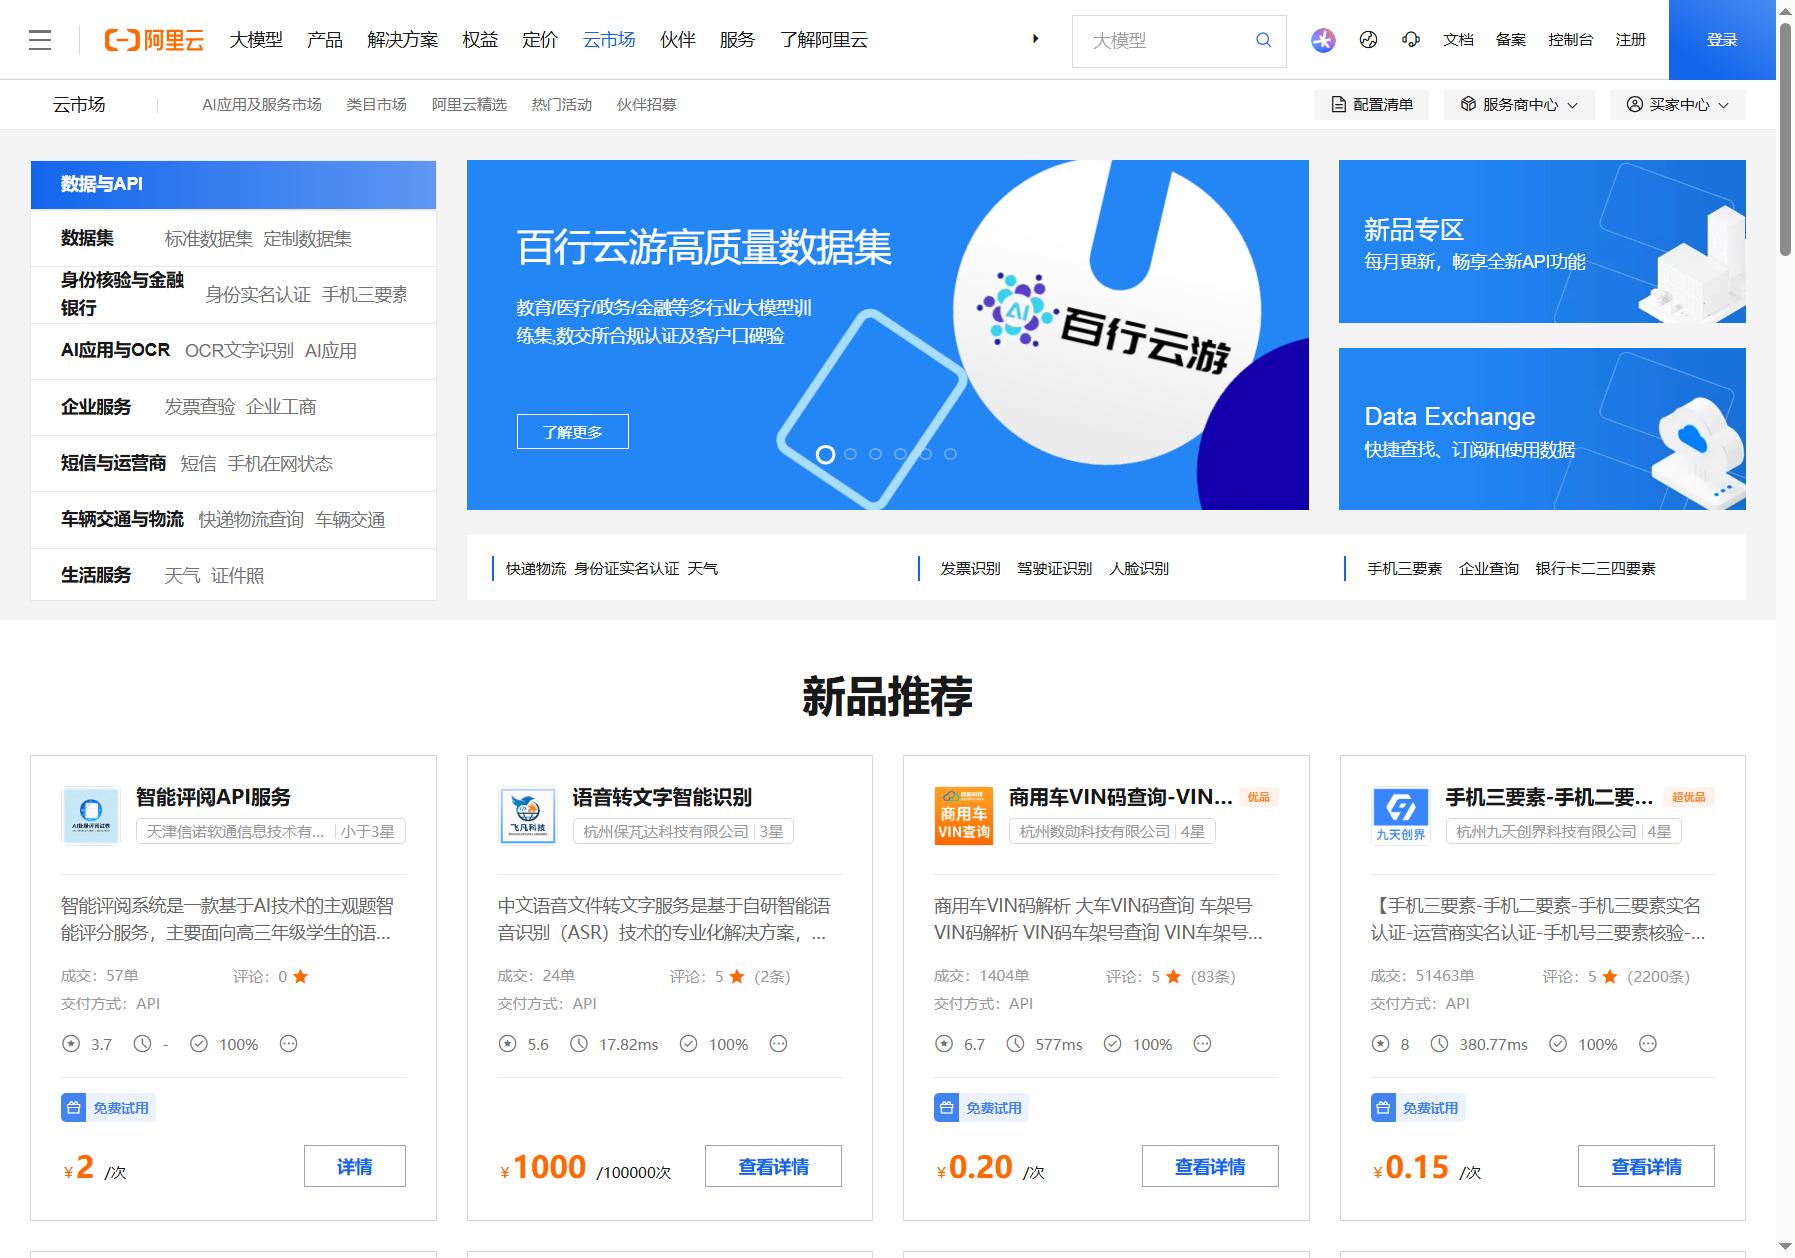
Task: Switch to 类目市场 sub-navigation tab
Action: [376, 105]
